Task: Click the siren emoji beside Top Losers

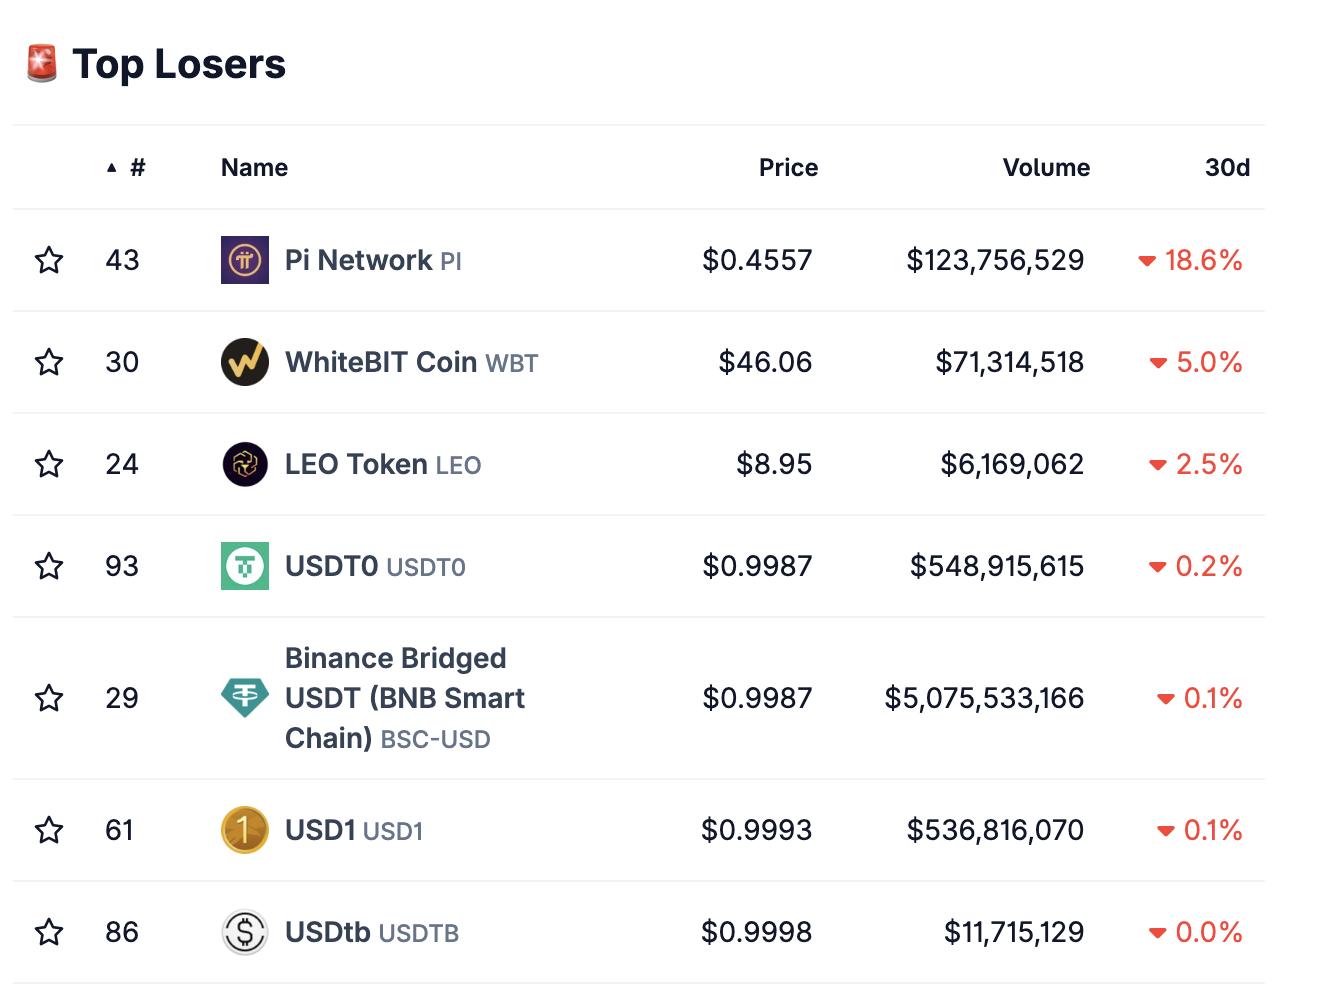Action: point(41,64)
